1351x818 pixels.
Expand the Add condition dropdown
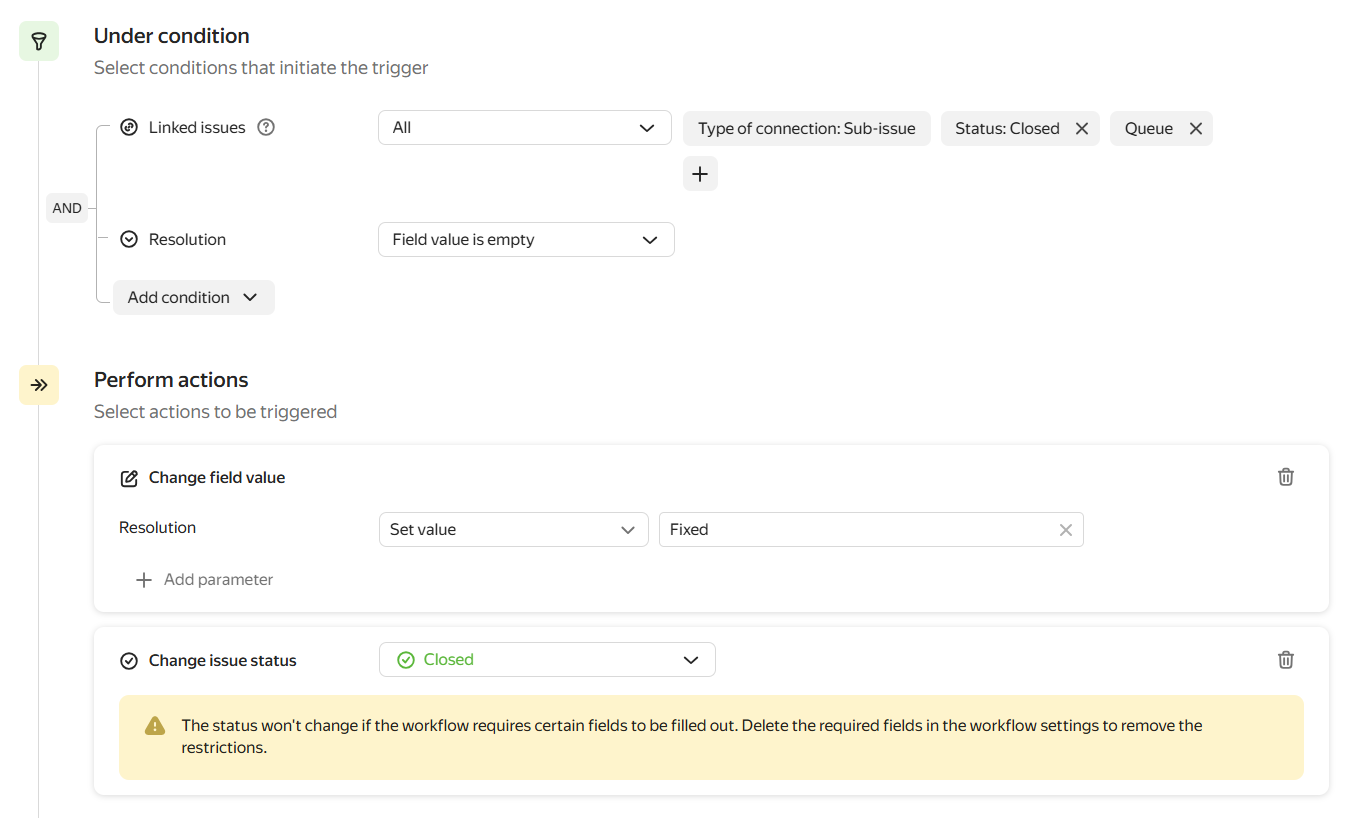click(193, 298)
